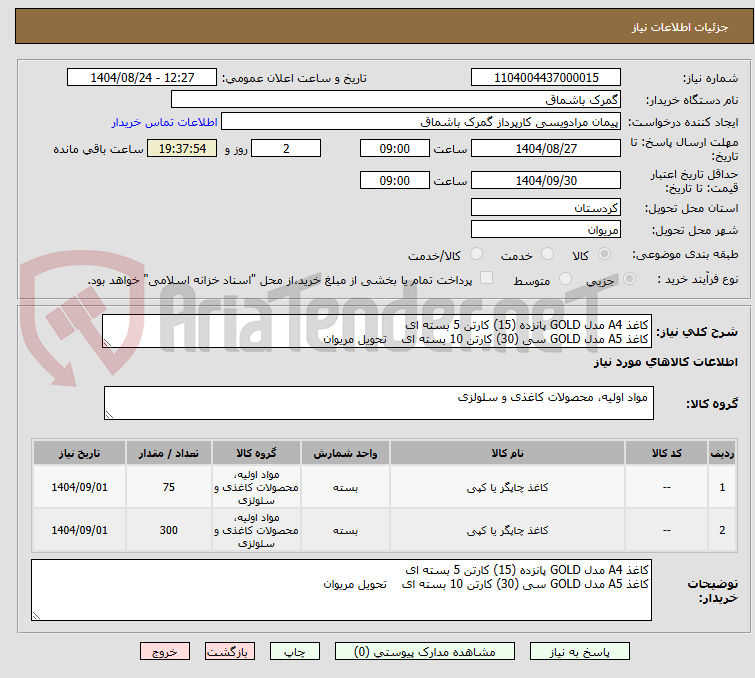Screen dimensions: 755x678
Task: Select the خدمت radio button
Action: point(547,254)
